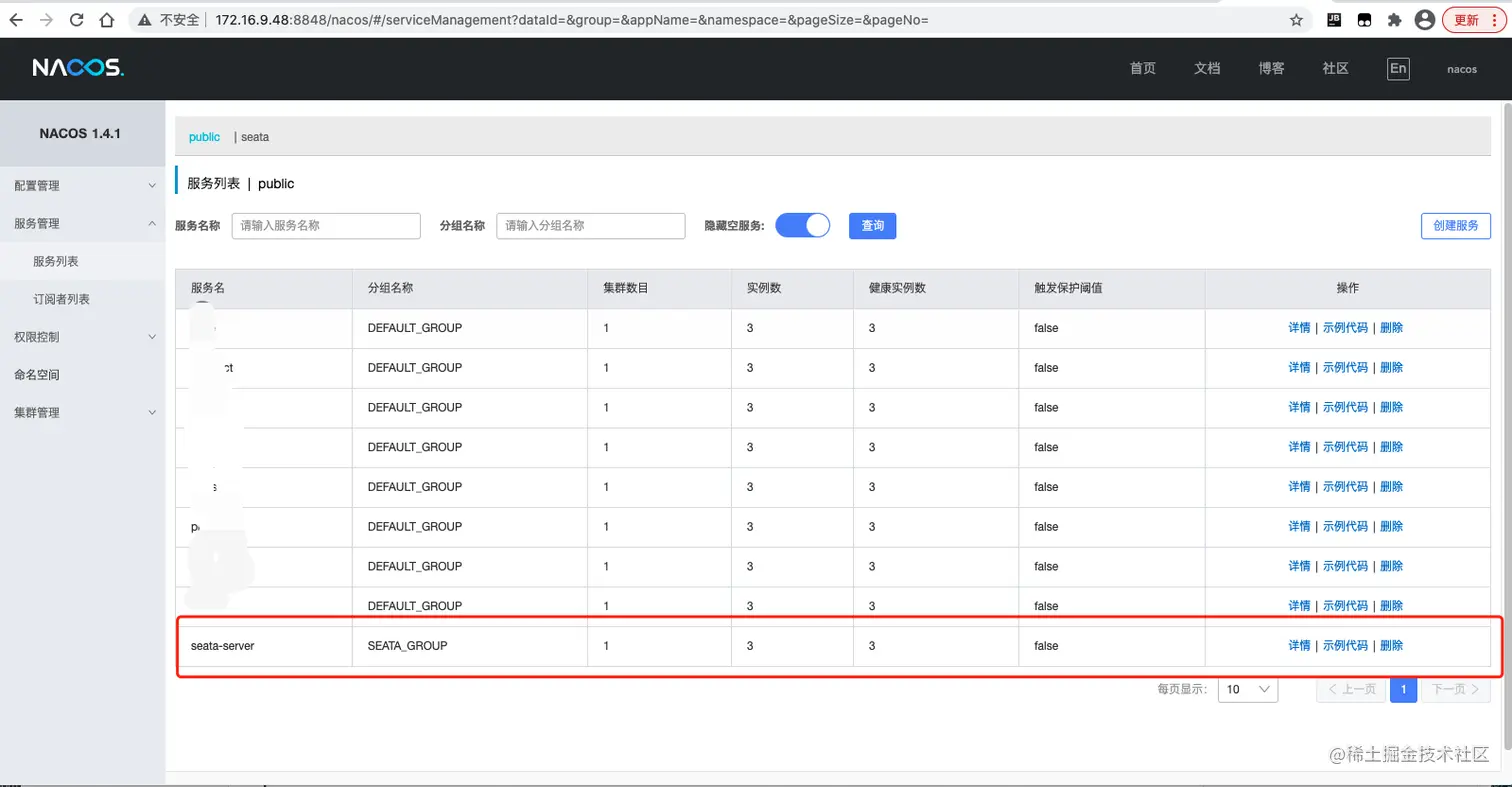Screen dimensions: 1512x787
Task: Click 服务名 column header
Action: (x=208, y=288)
